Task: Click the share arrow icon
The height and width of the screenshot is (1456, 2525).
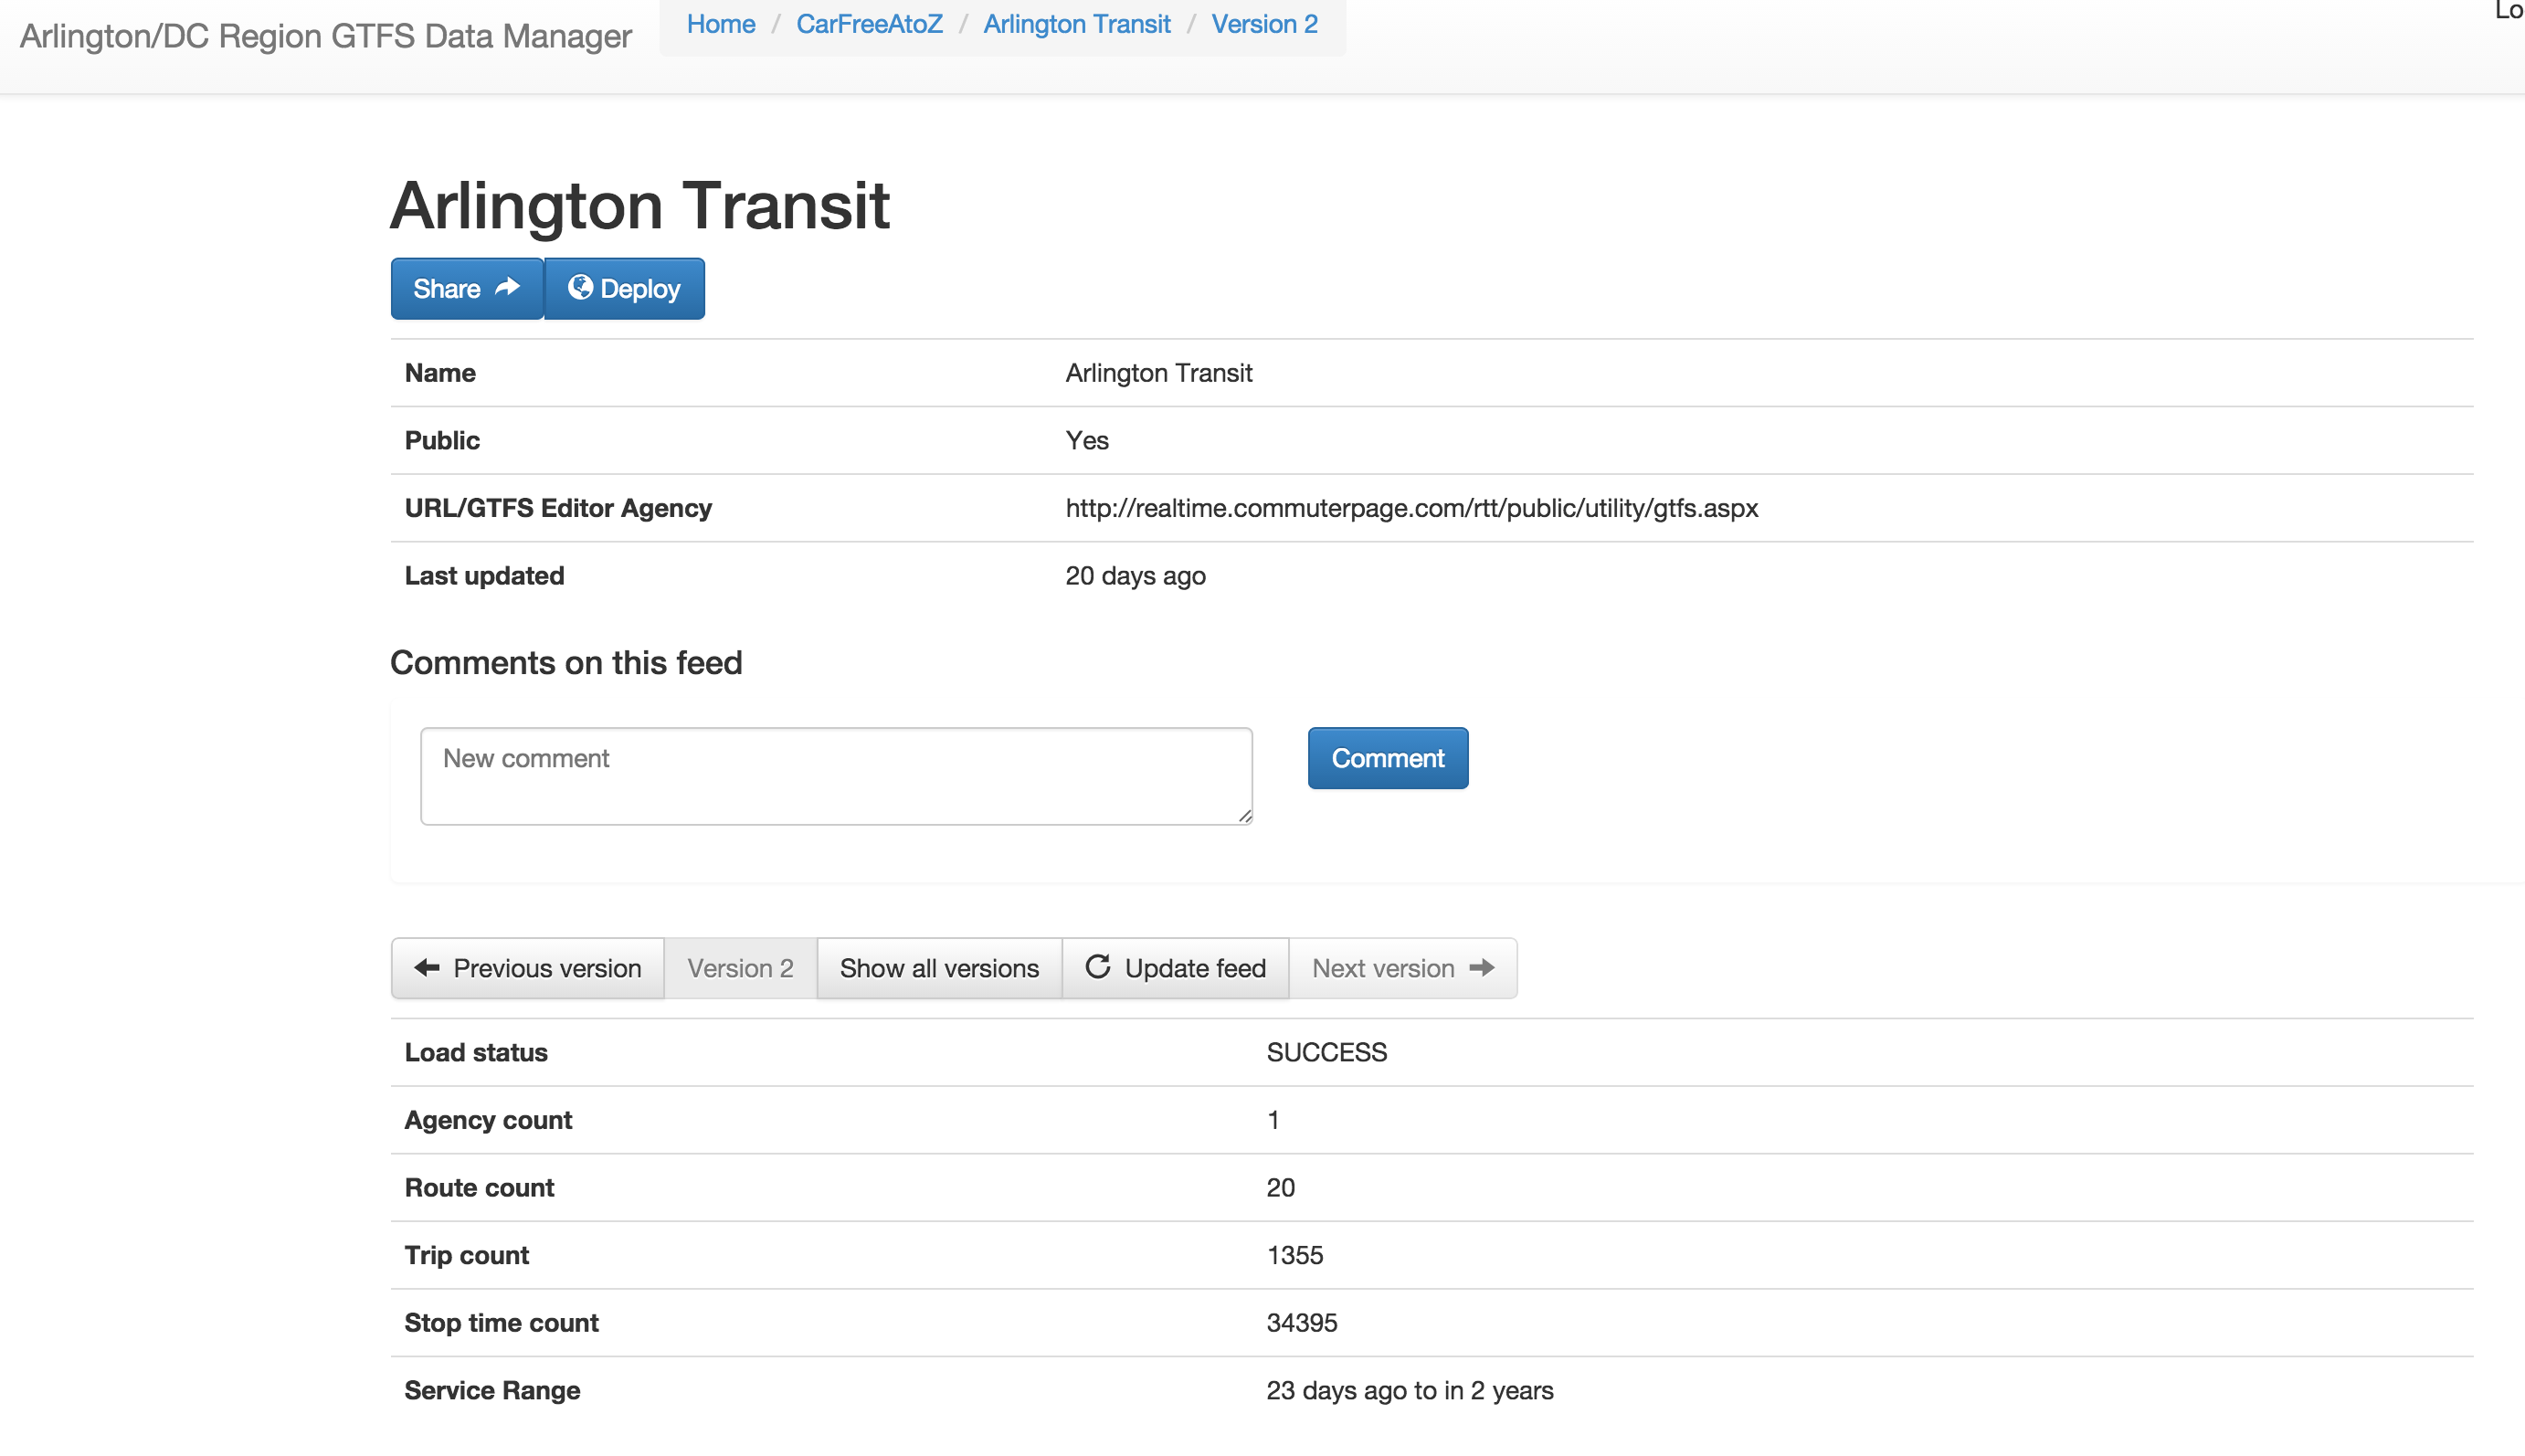Action: point(508,287)
